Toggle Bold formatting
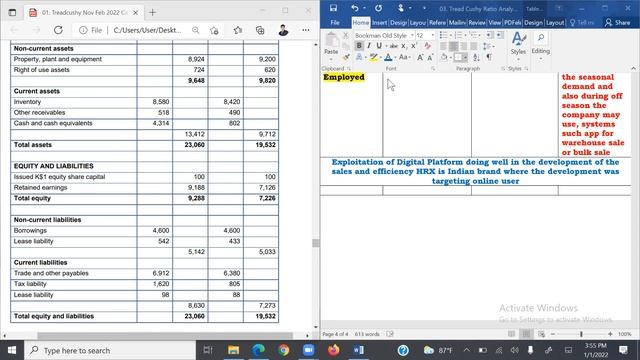This screenshot has height=360, width=640. (359, 46)
